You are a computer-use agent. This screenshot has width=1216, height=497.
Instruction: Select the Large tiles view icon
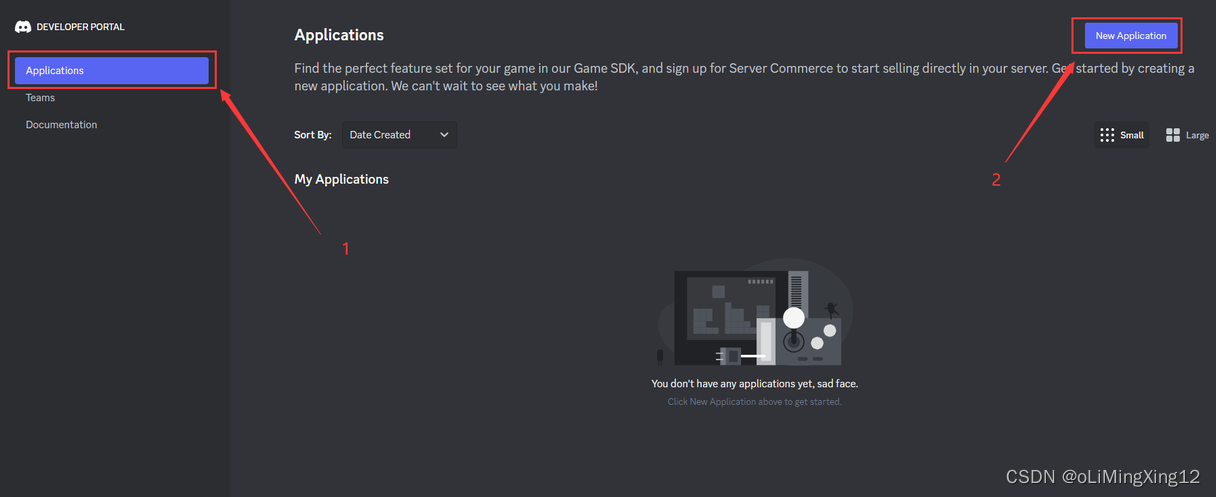click(x=1173, y=135)
